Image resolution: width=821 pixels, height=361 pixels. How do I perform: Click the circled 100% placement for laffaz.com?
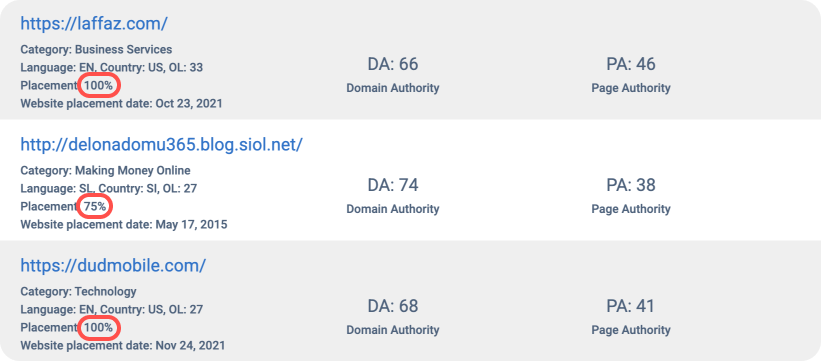(99, 85)
